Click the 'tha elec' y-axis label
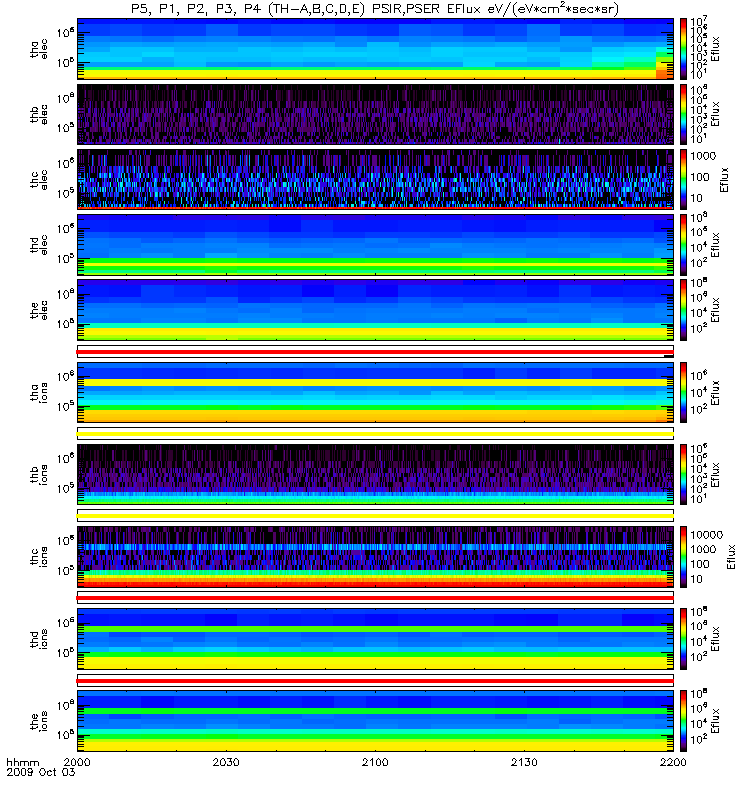This screenshot has width=750, height=800. [39, 49]
